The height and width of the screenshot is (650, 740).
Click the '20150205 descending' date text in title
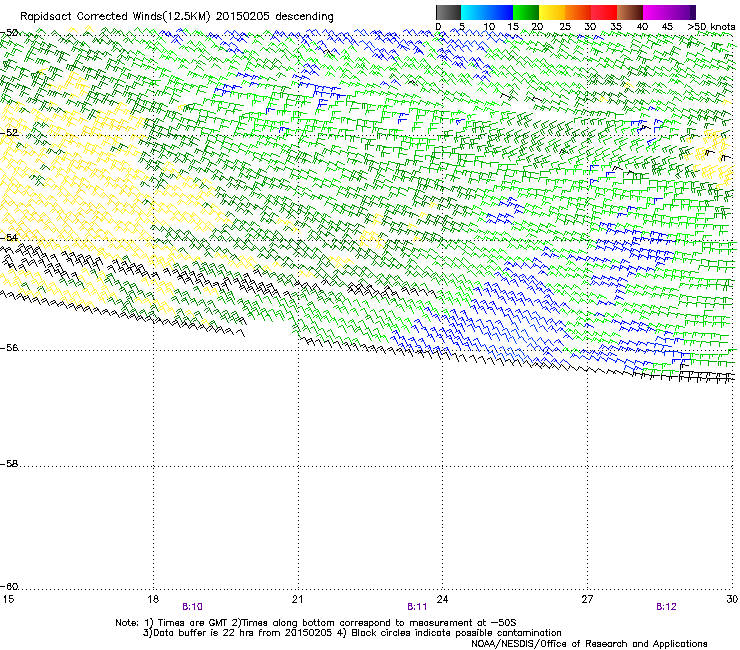click(x=275, y=16)
